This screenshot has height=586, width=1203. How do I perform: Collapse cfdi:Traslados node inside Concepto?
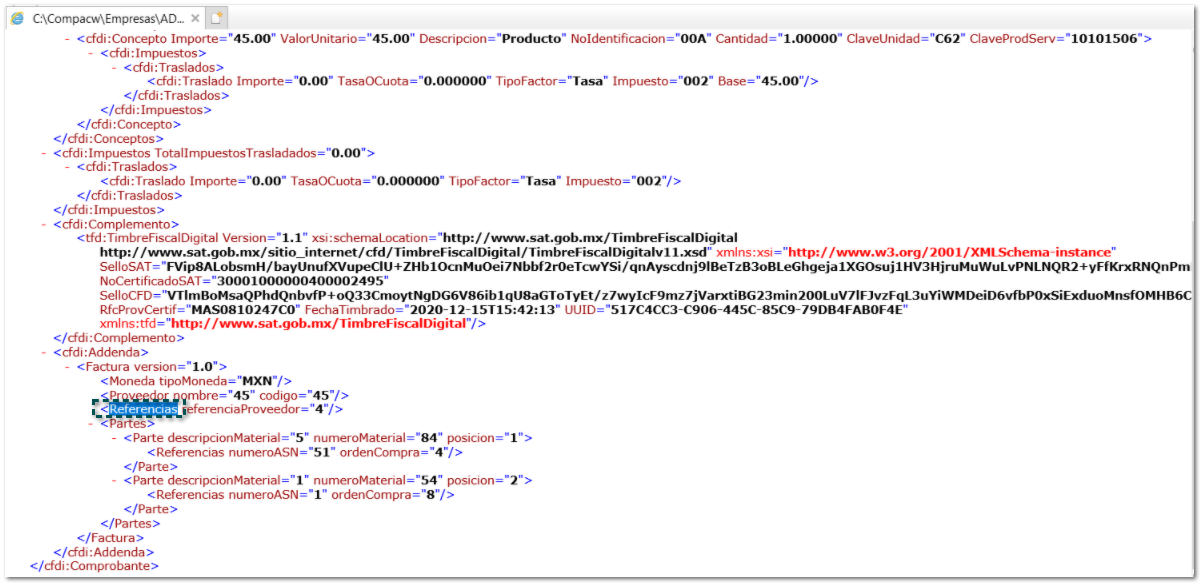[116, 67]
